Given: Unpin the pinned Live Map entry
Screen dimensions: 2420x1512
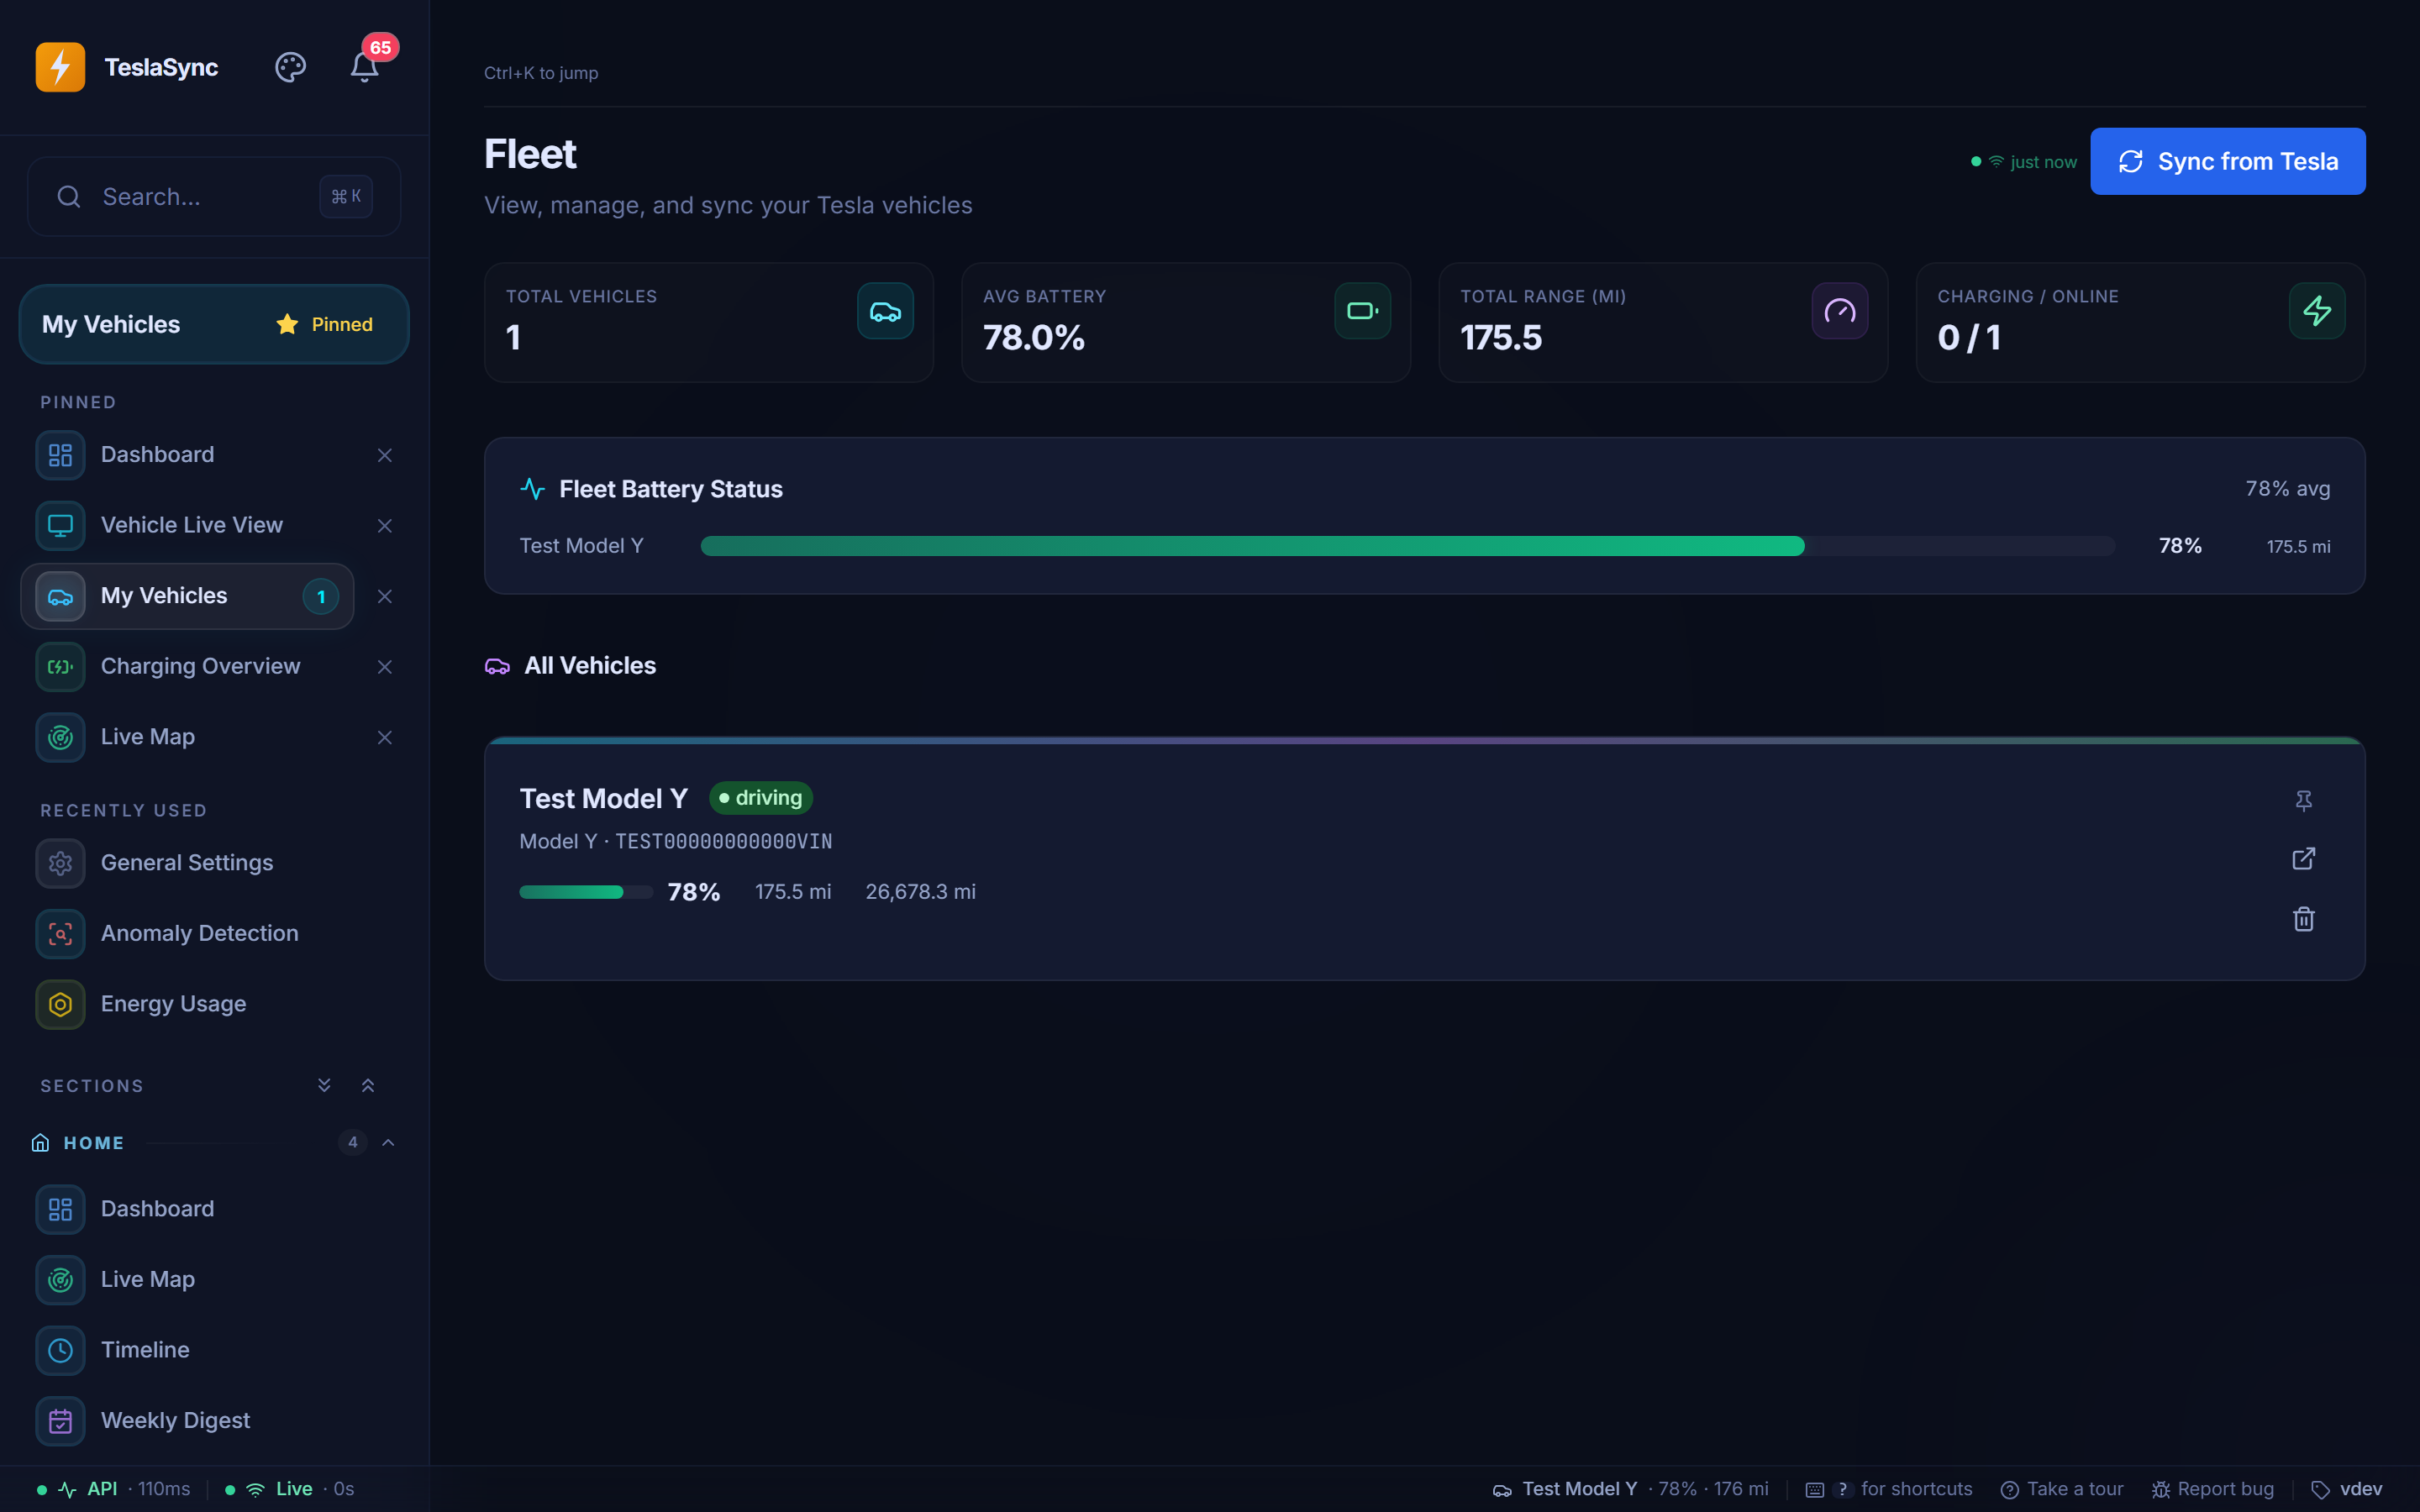Looking at the screenshot, I should pyautogui.click(x=384, y=737).
